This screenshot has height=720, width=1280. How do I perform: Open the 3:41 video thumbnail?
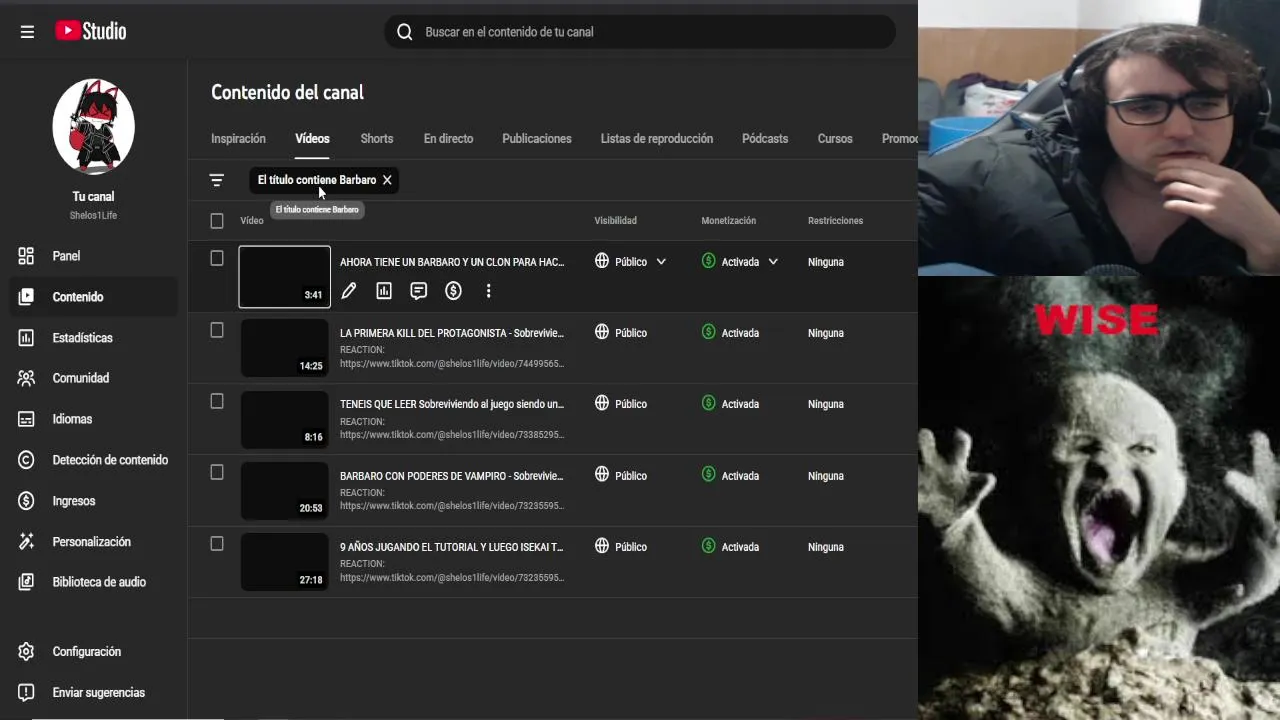coord(284,277)
